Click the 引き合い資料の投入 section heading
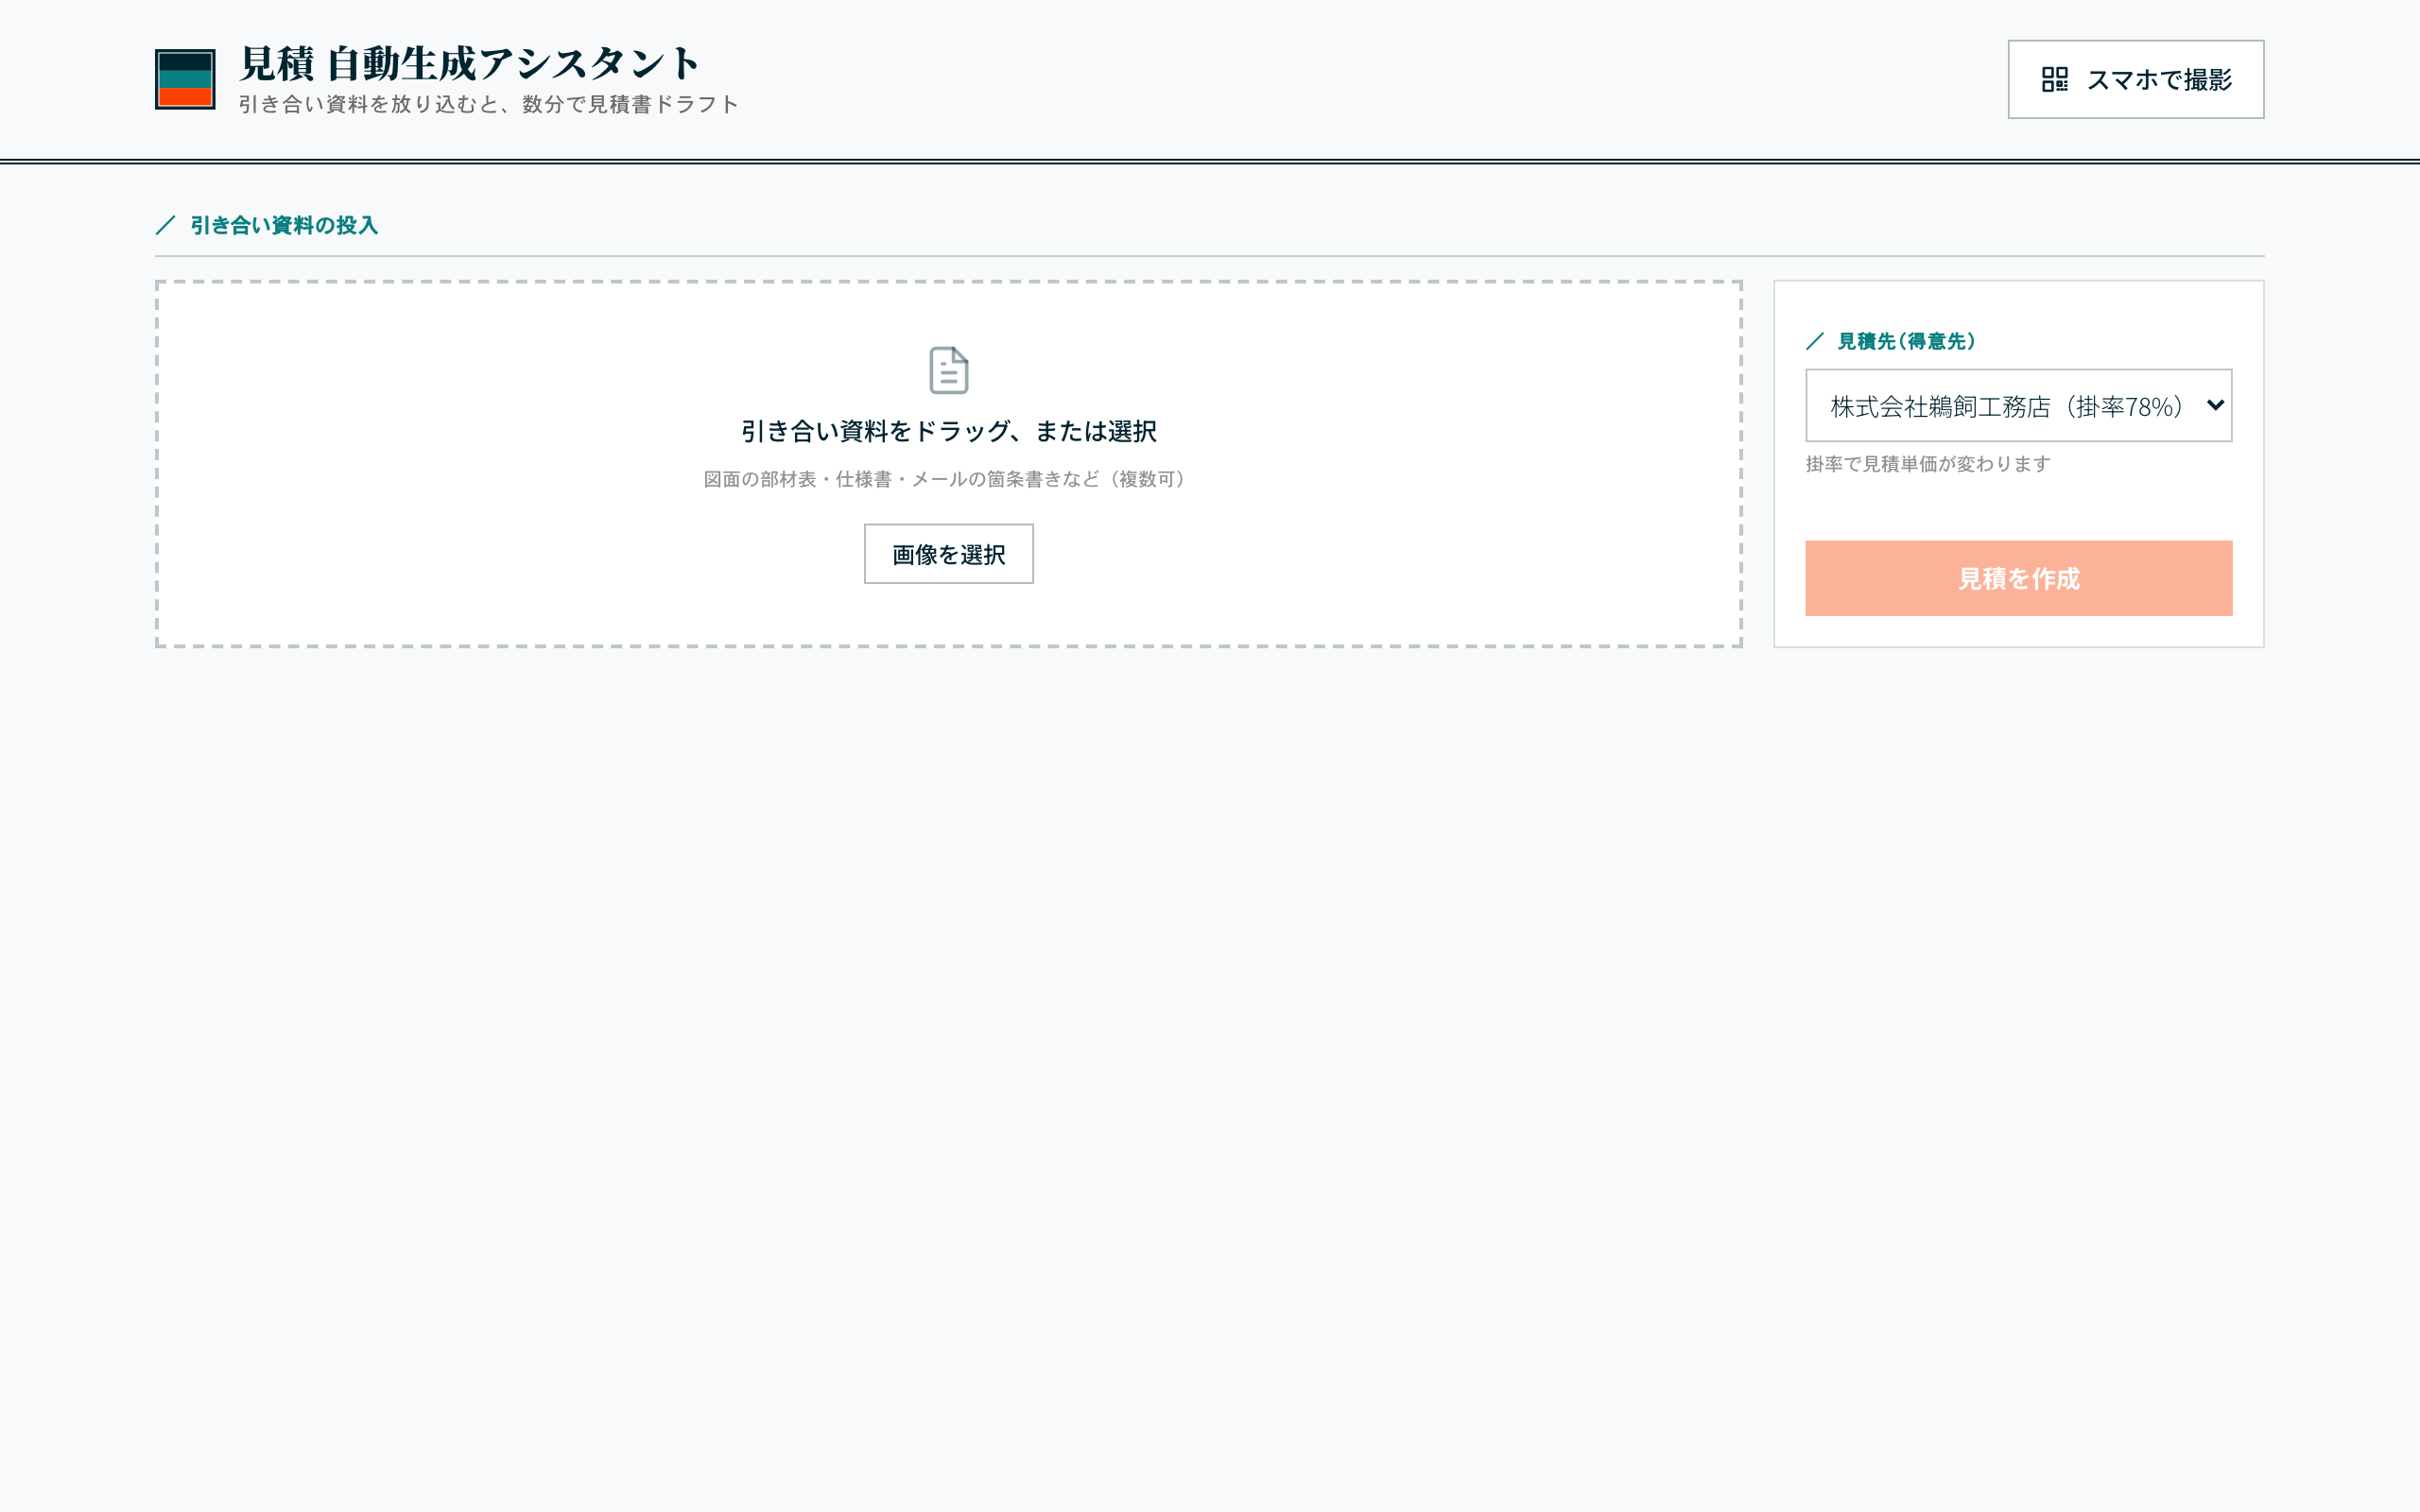 click(284, 225)
